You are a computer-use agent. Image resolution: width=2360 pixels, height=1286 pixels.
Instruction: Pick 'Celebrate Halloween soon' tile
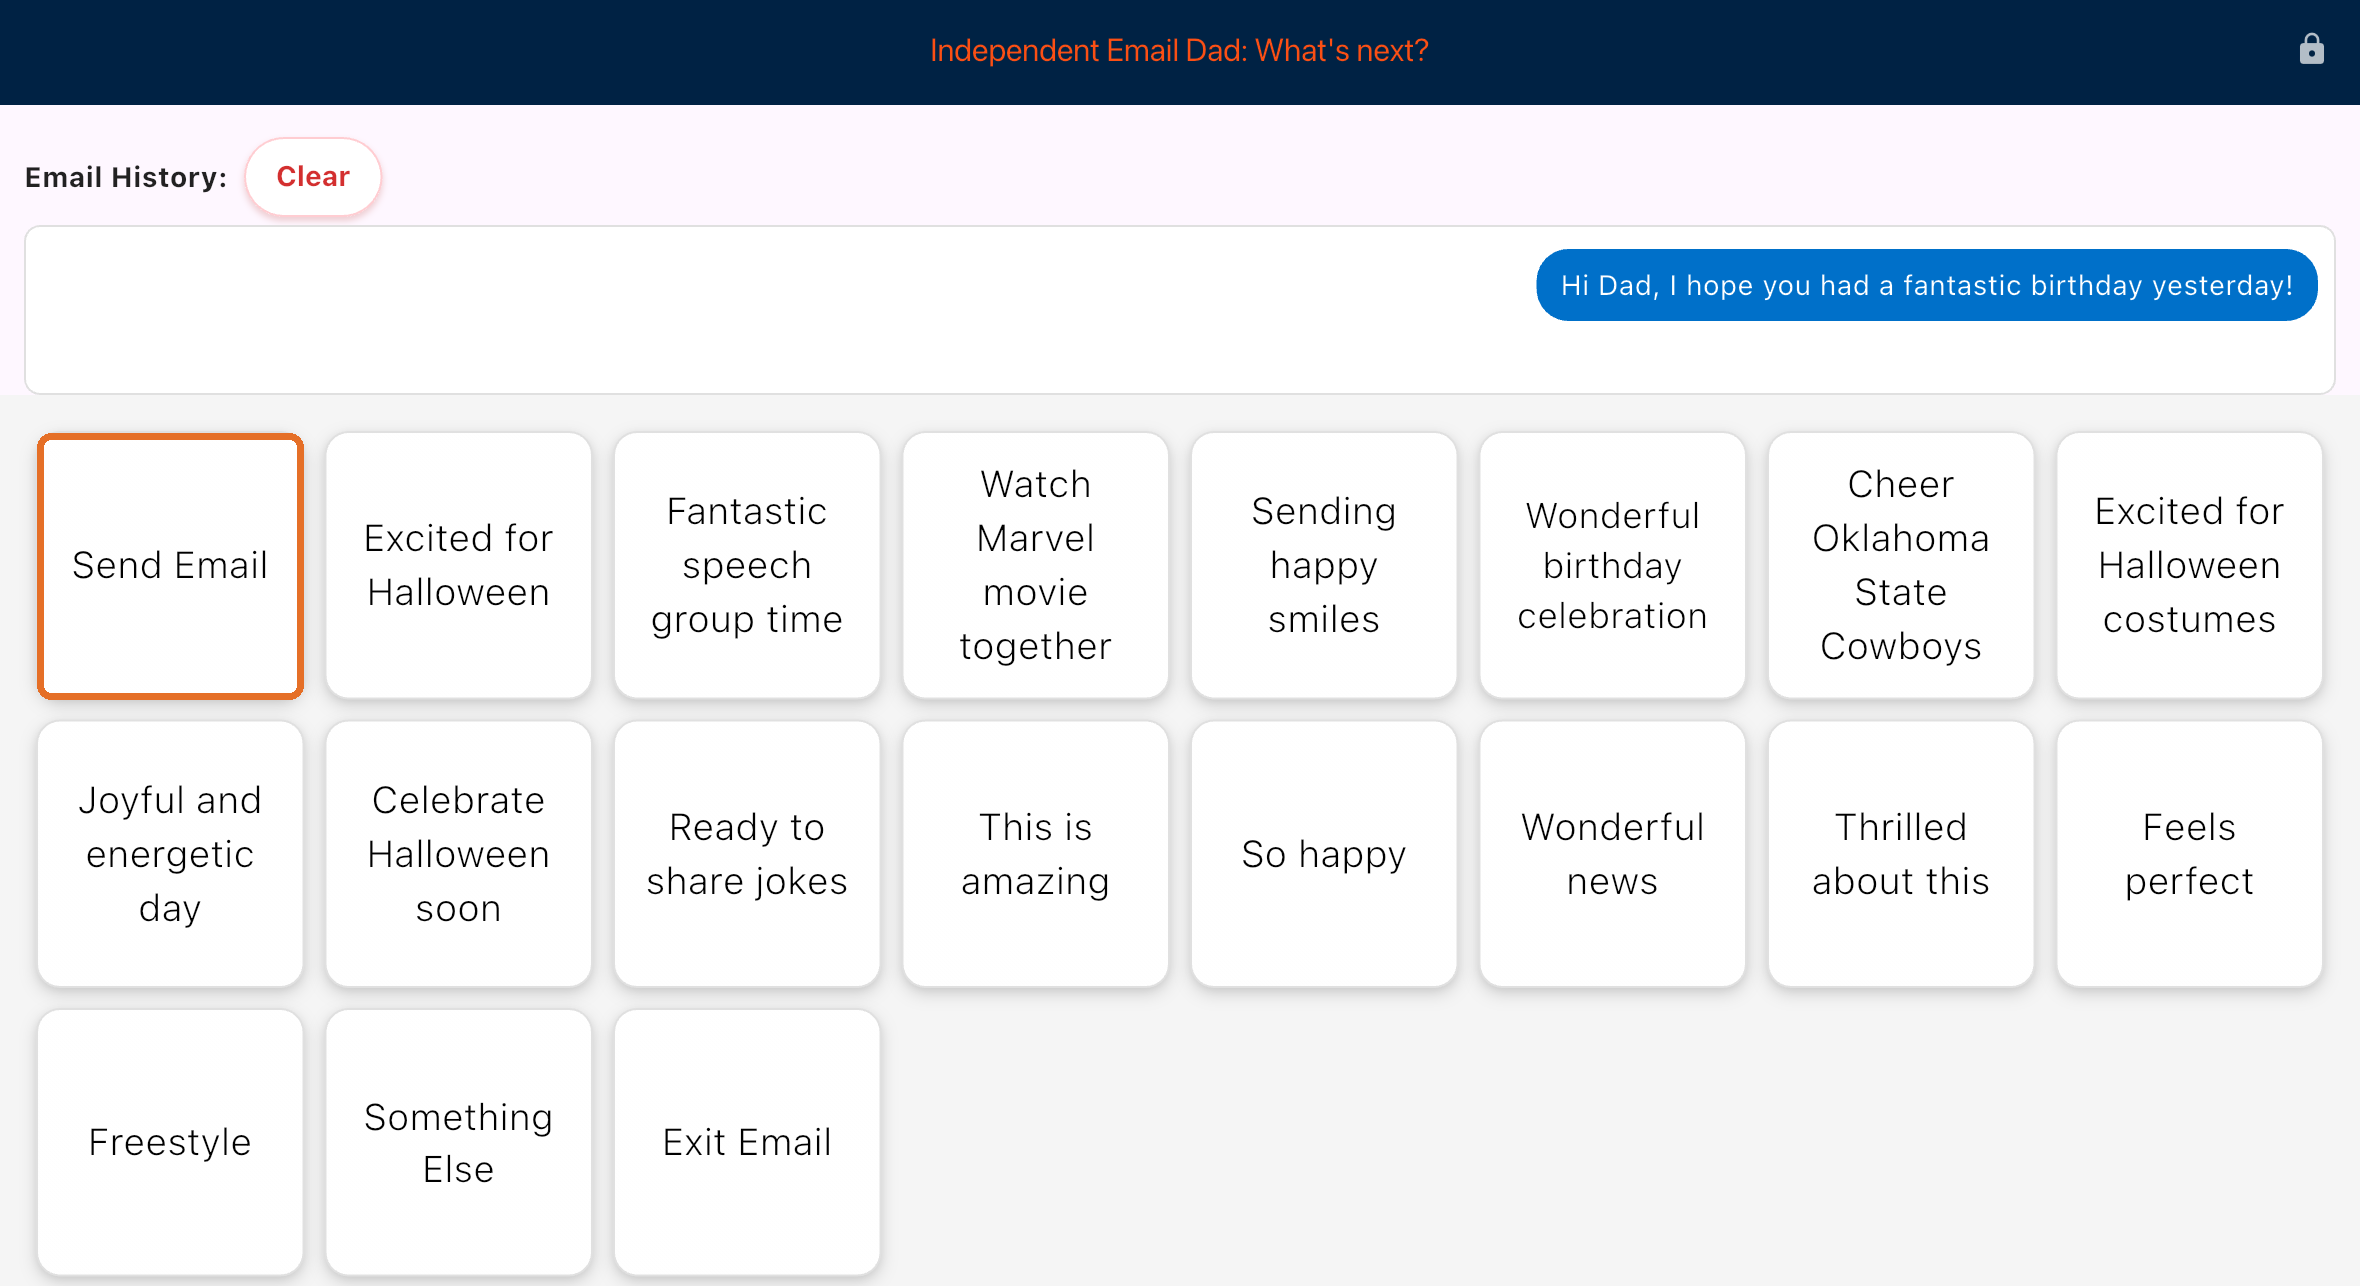tap(459, 854)
